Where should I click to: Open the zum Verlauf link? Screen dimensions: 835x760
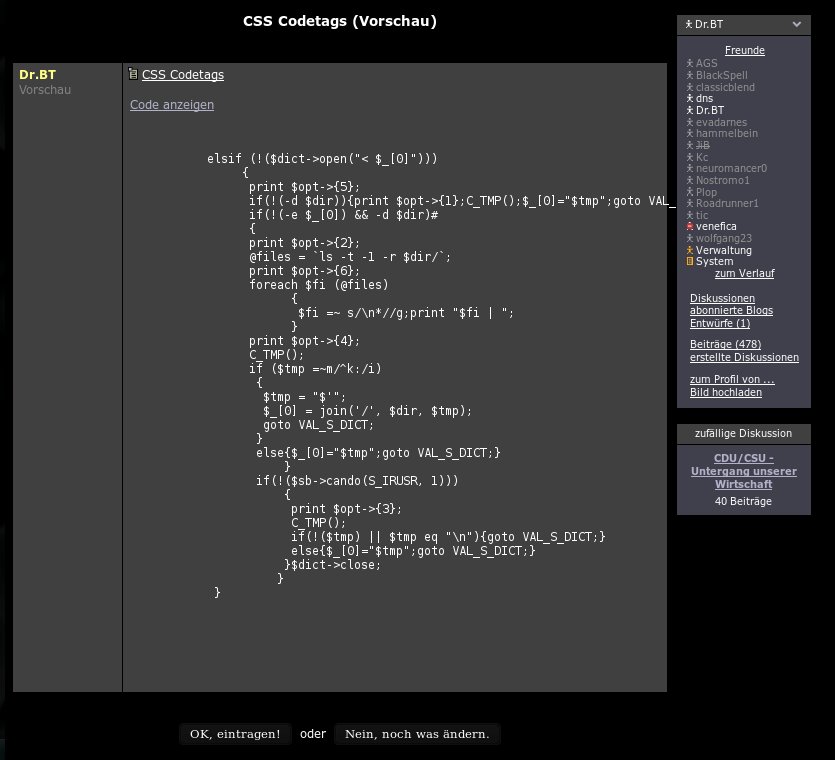(744, 273)
